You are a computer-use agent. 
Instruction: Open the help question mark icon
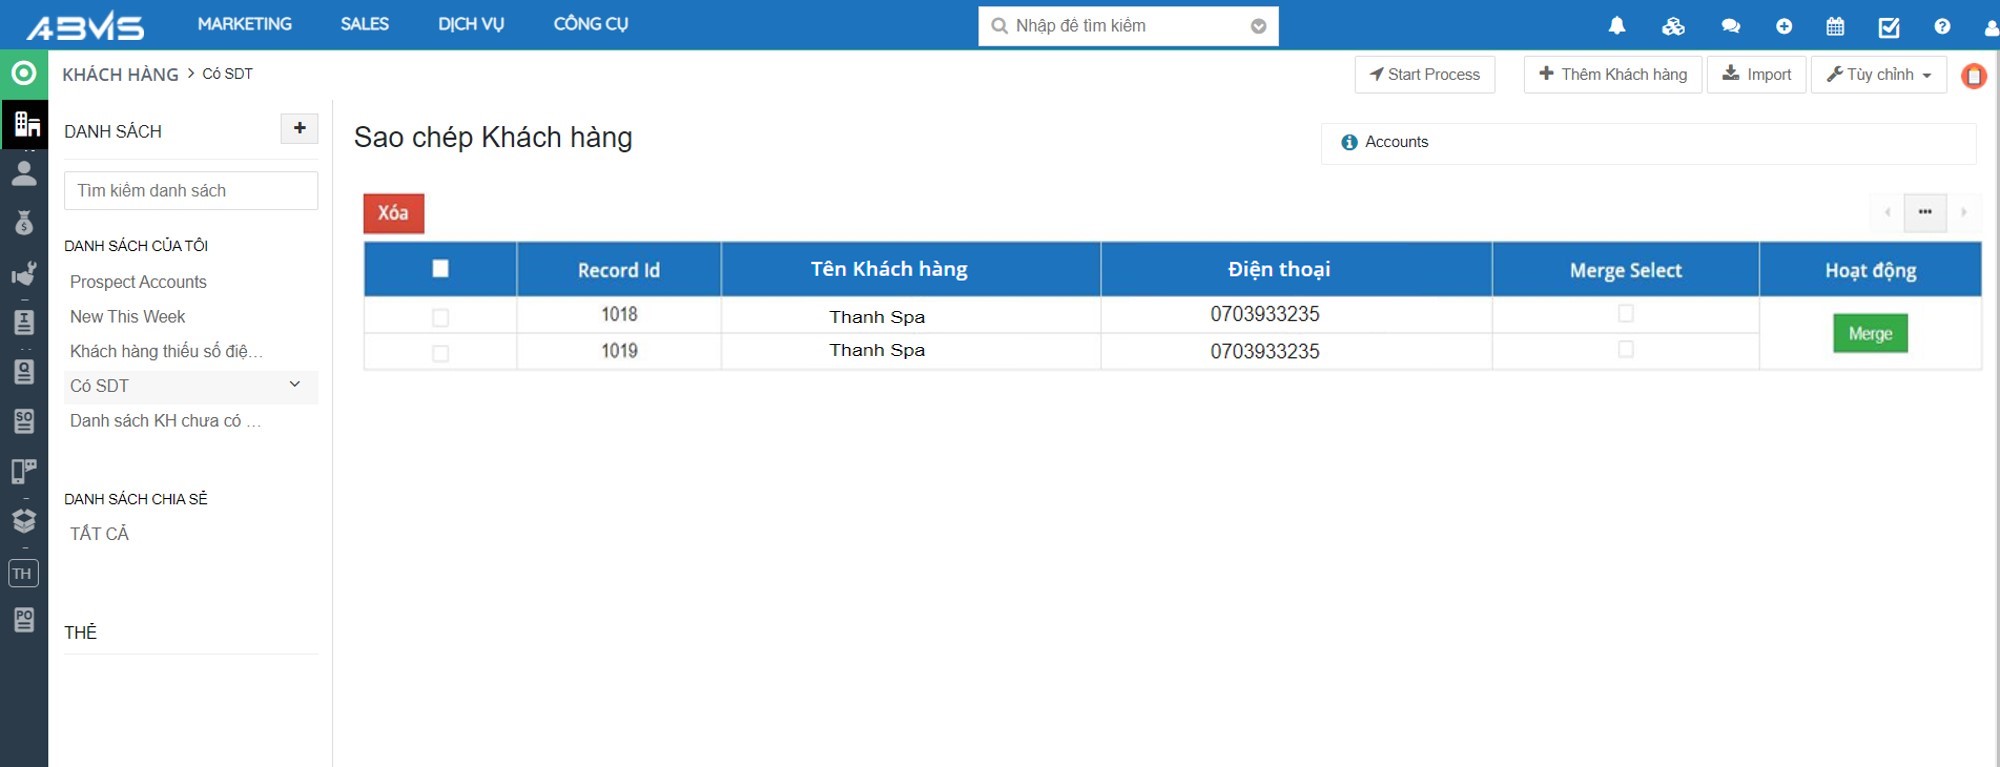click(x=1942, y=27)
